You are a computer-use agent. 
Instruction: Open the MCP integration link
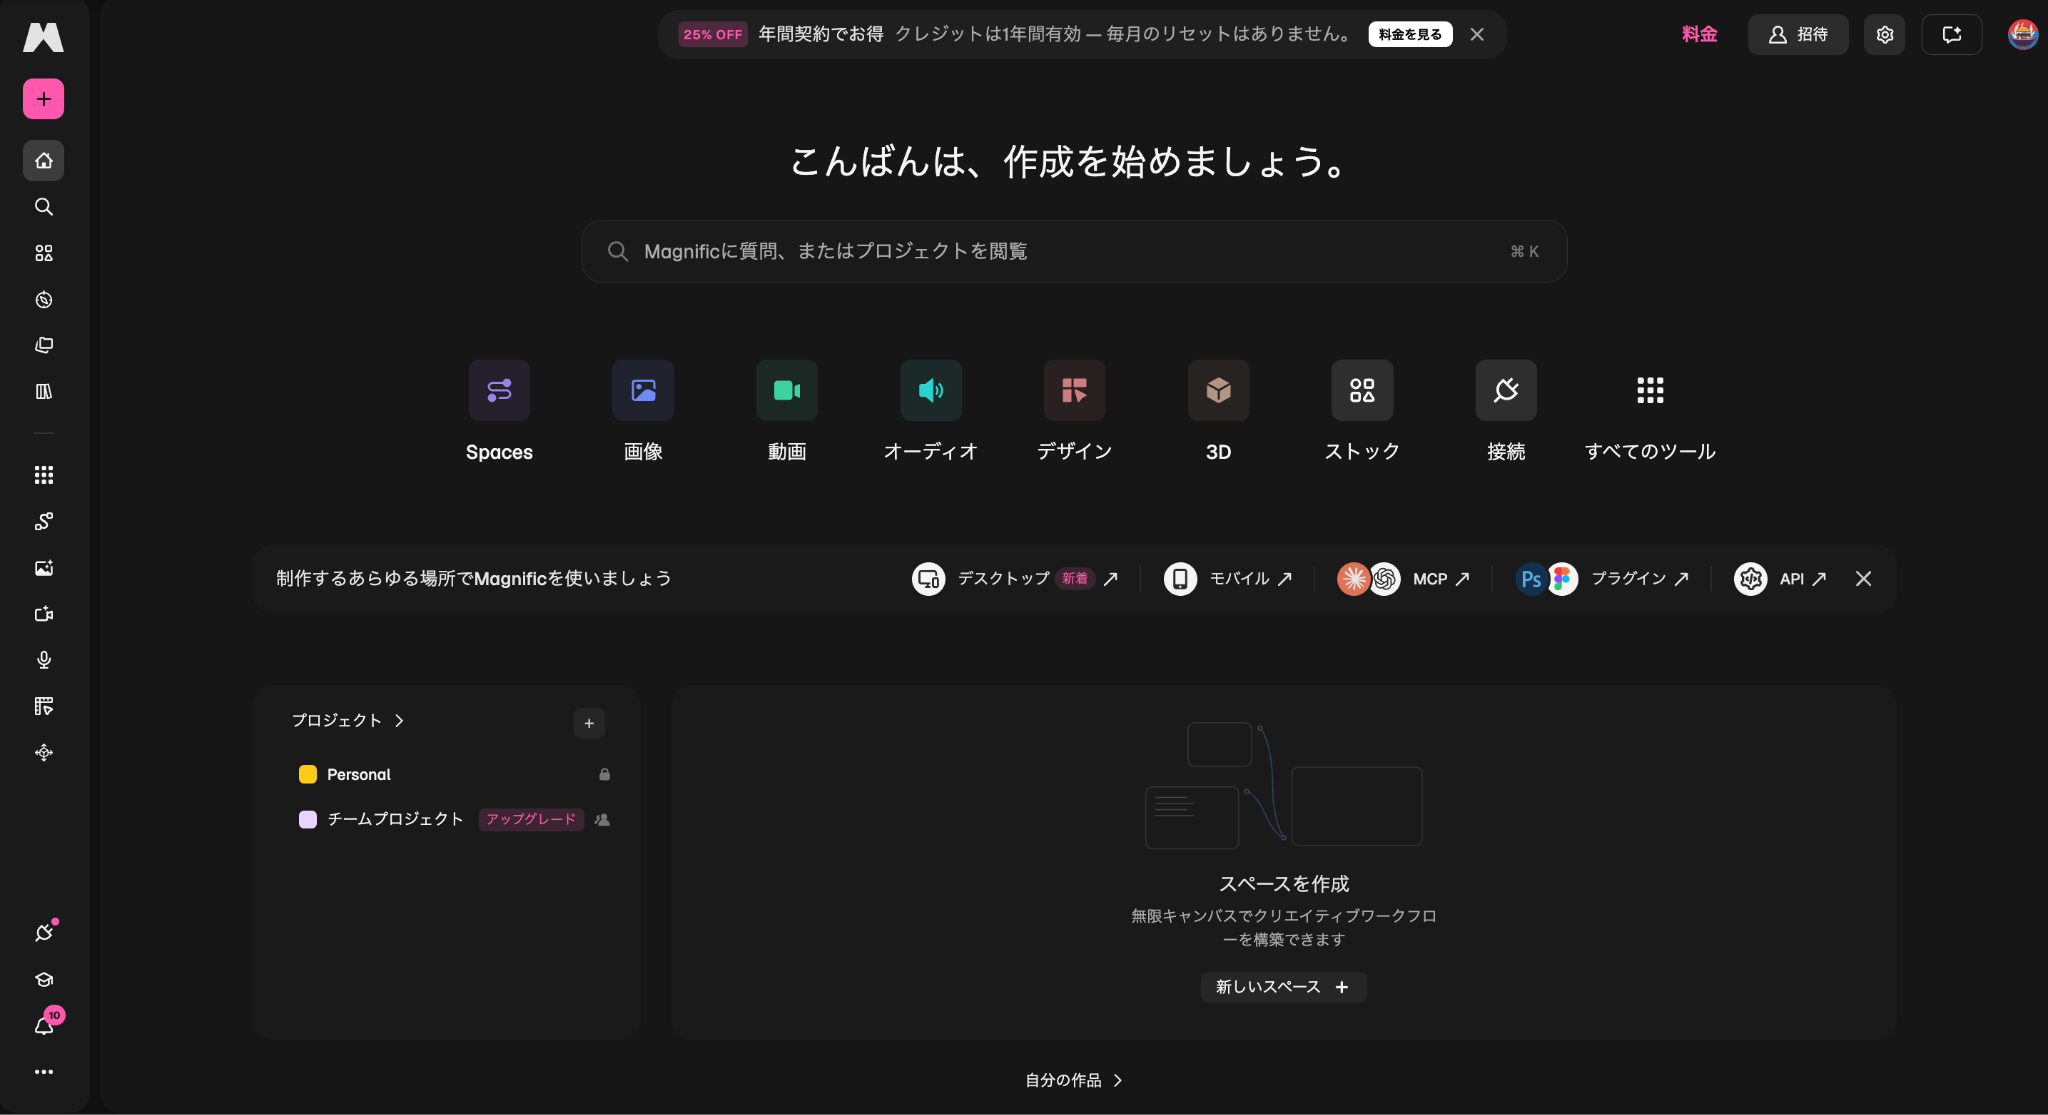pyautogui.click(x=1404, y=579)
